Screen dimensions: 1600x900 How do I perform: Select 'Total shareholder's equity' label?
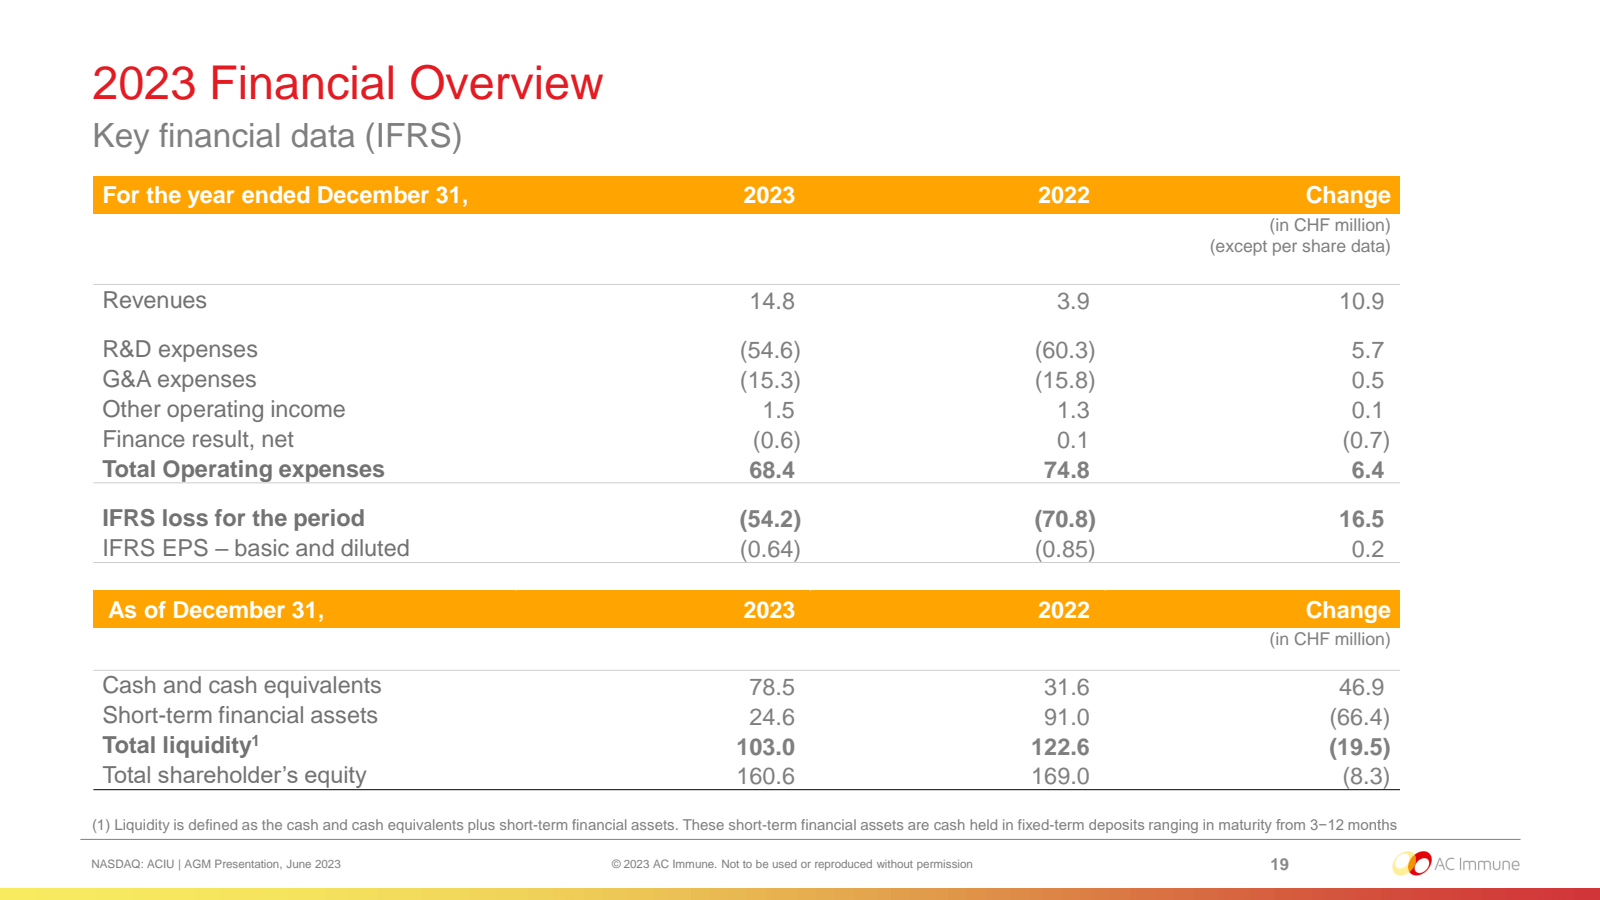[x=234, y=776]
